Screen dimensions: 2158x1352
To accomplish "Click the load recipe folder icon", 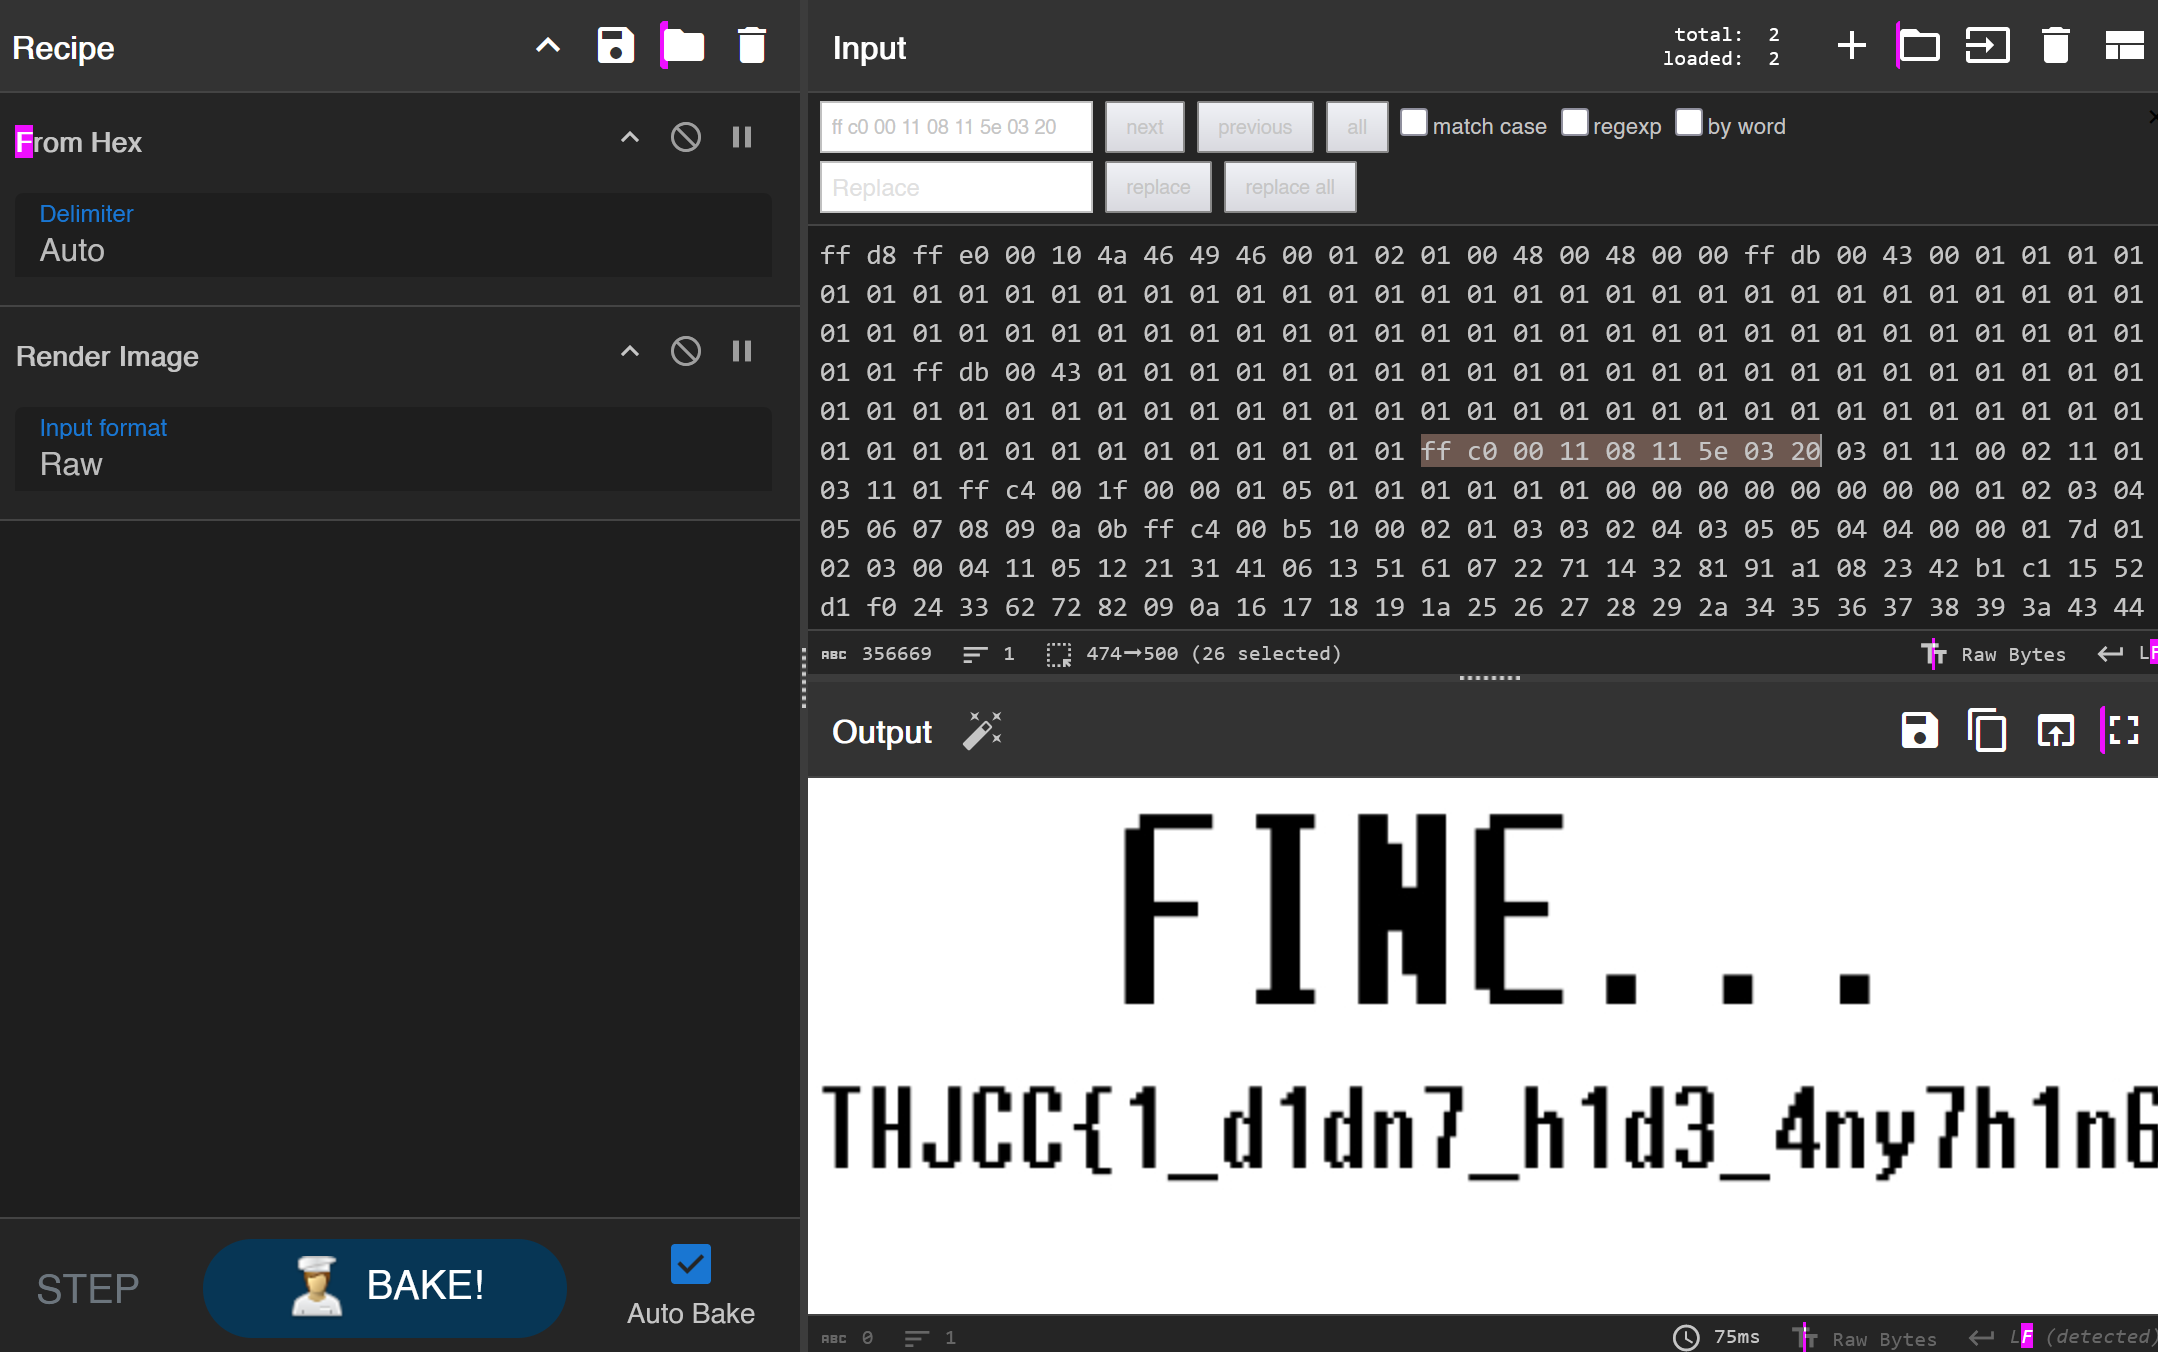I will 684,46.
